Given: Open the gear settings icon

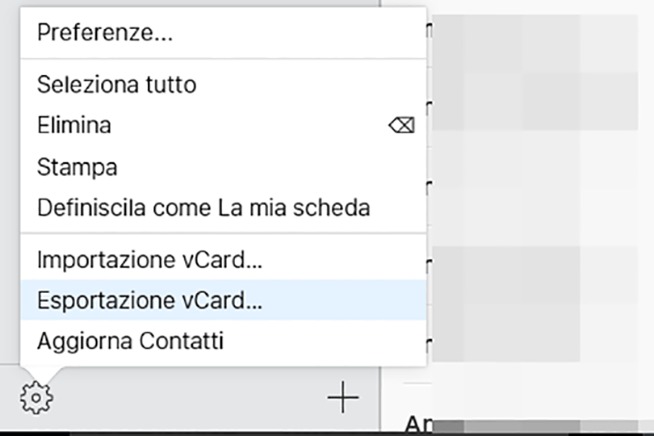Looking at the screenshot, I should pos(37,398).
